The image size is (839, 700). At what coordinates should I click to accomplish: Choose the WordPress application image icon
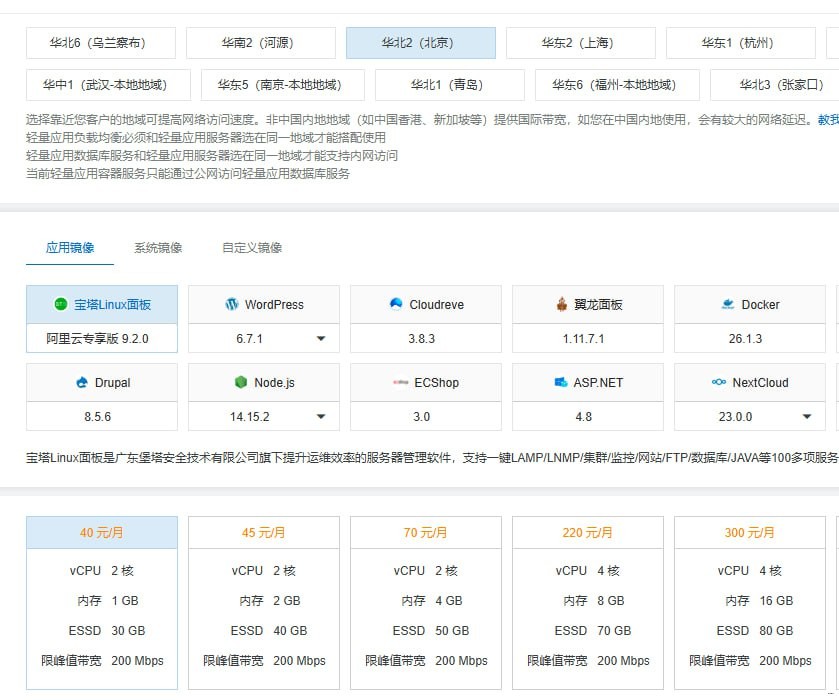pyautogui.click(x=232, y=304)
